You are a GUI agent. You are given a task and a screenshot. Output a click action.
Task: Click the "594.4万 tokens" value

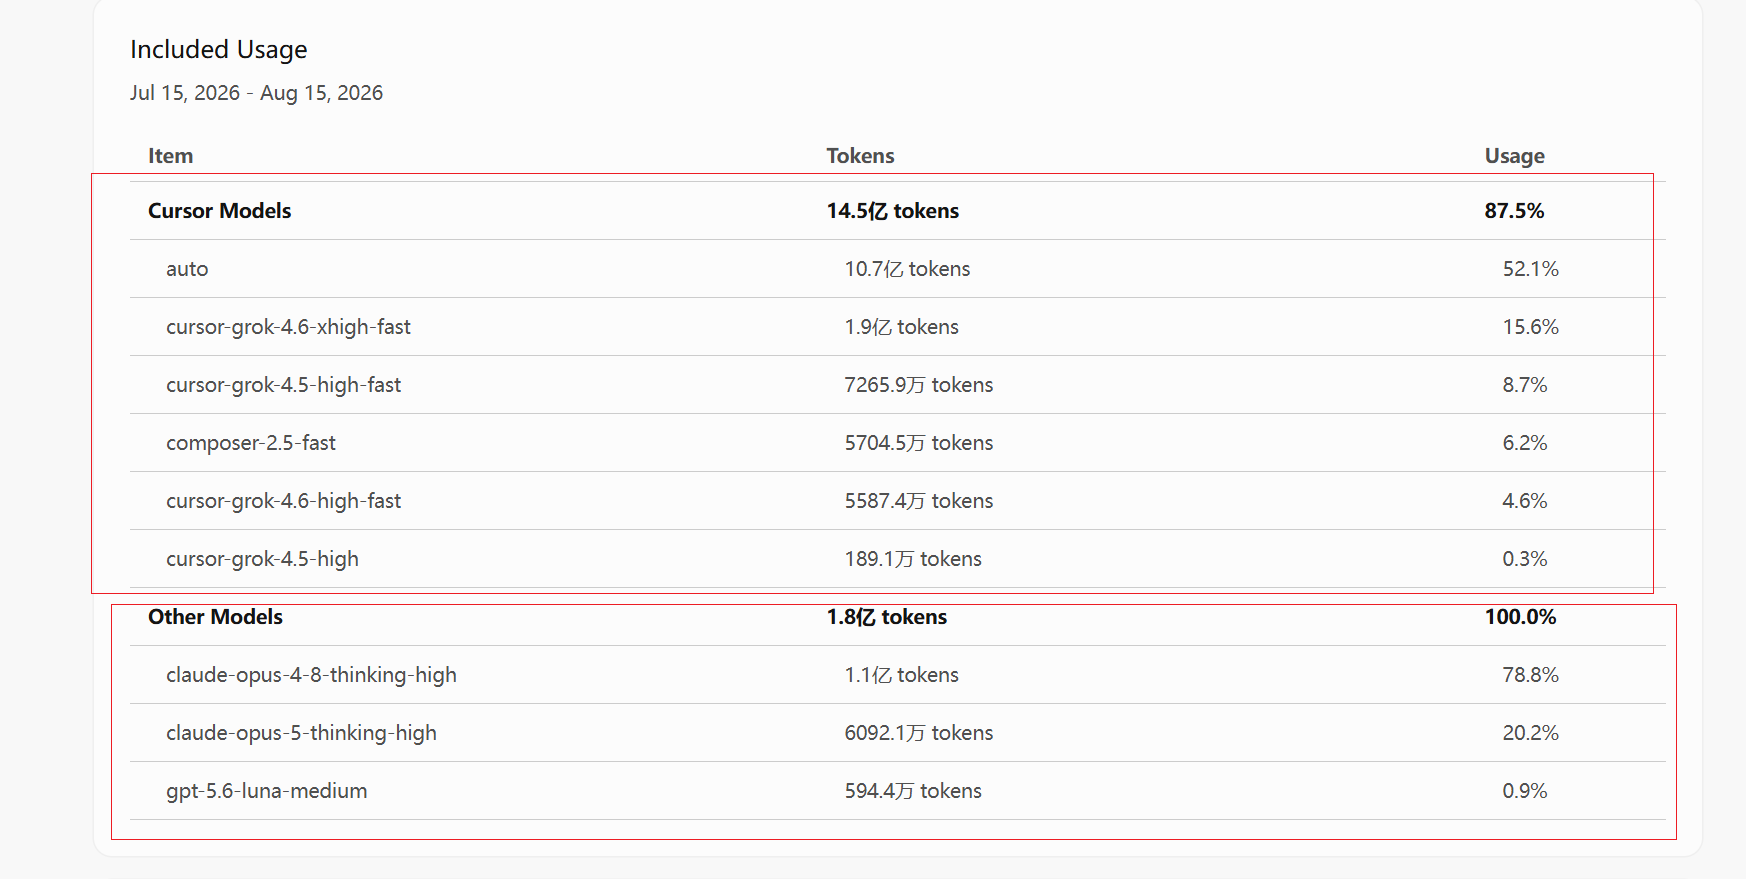tap(913, 791)
